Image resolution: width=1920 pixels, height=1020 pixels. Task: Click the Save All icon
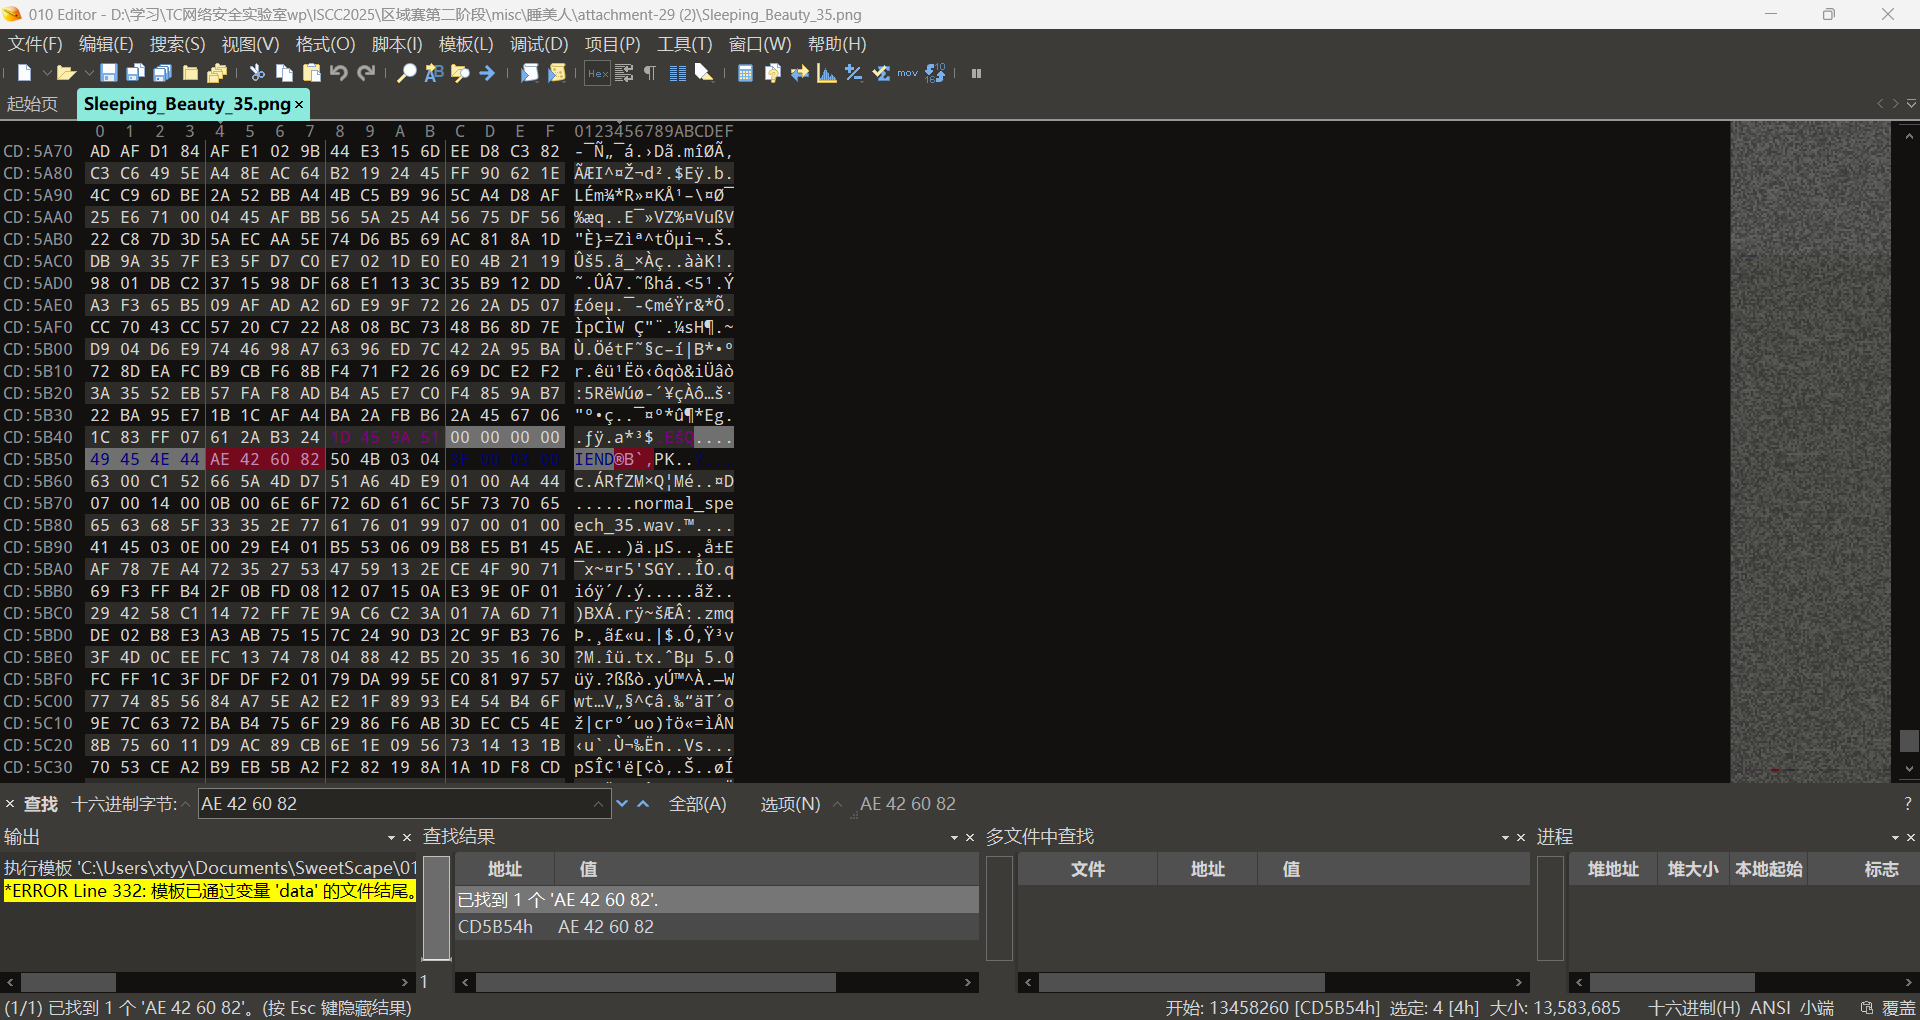point(163,73)
